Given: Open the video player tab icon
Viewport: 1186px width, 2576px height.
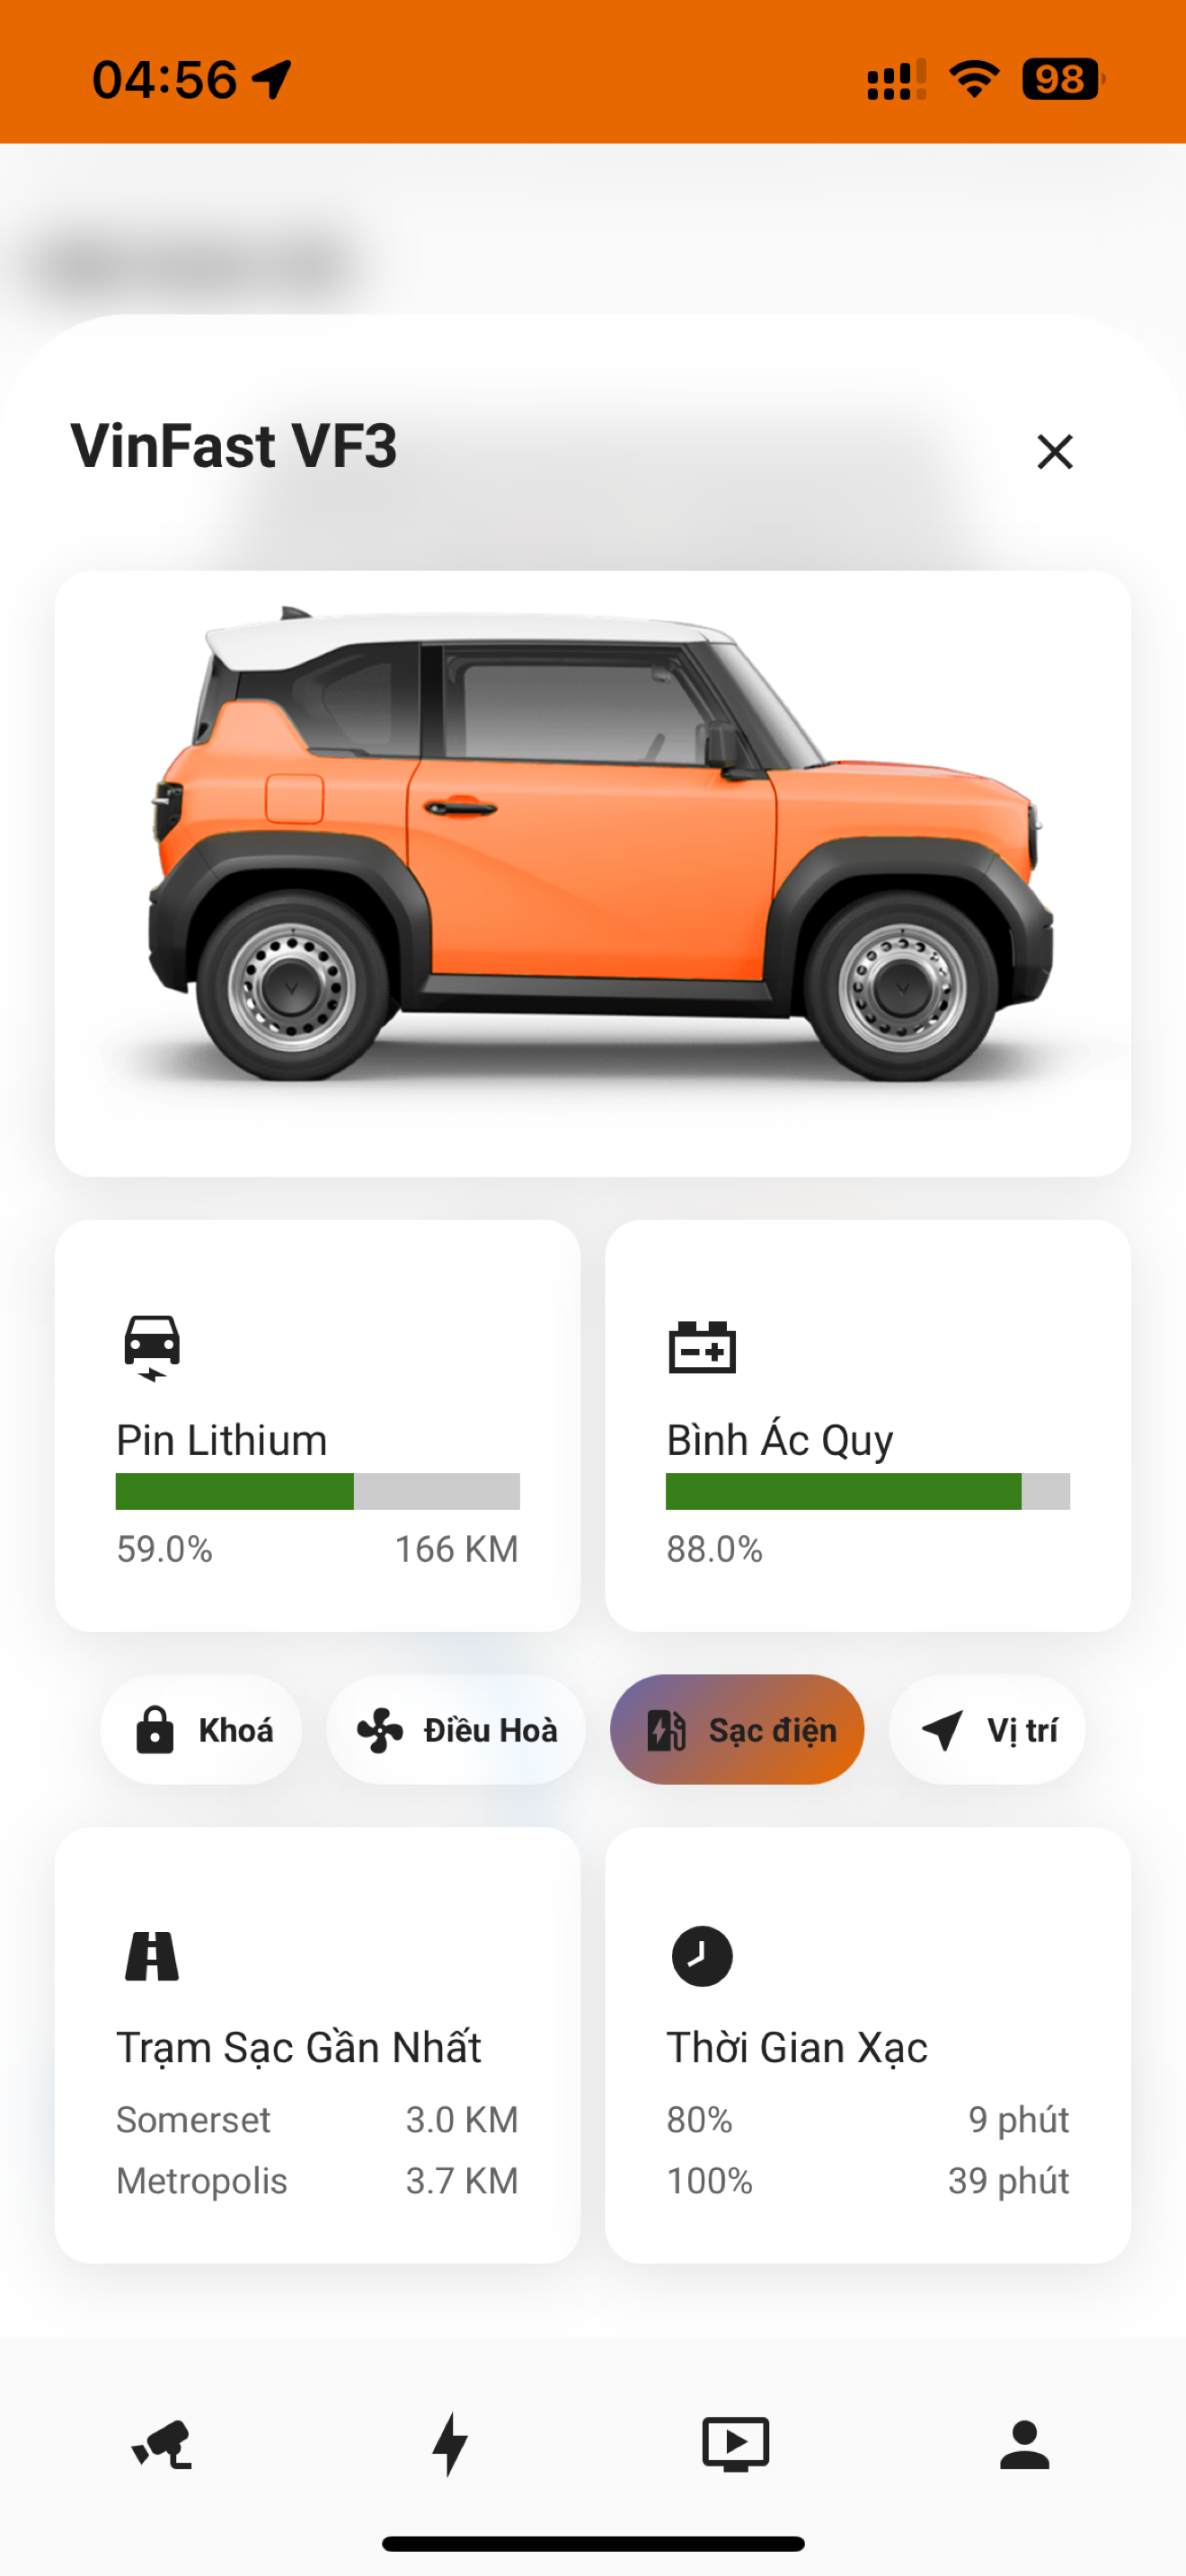Looking at the screenshot, I should click(736, 2444).
